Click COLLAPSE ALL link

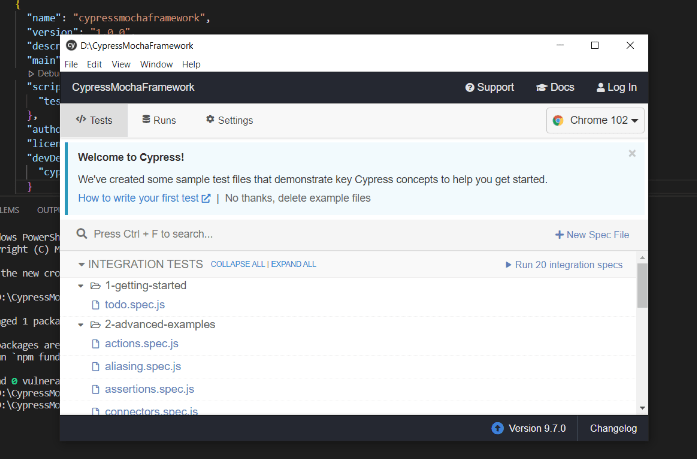coord(238,264)
